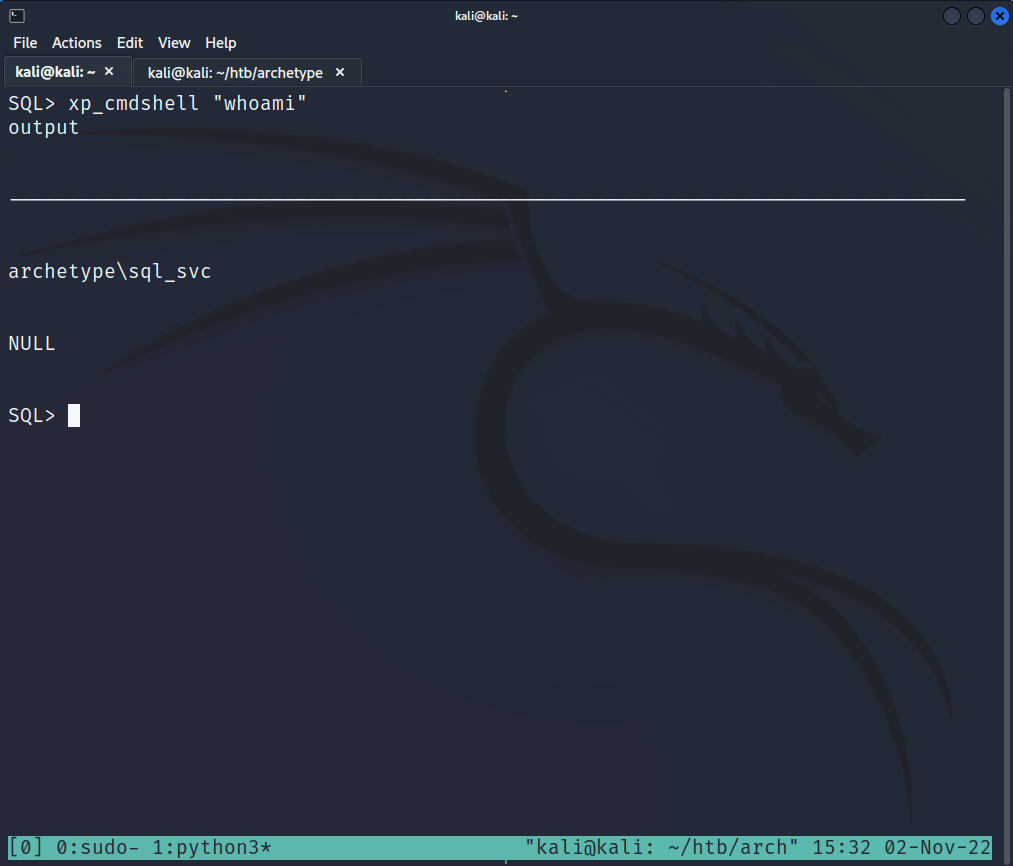Switch to the "kali@kali: ~/htb/archetype" tab
The width and height of the screenshot is (1013, 866).
pos(235,73)
